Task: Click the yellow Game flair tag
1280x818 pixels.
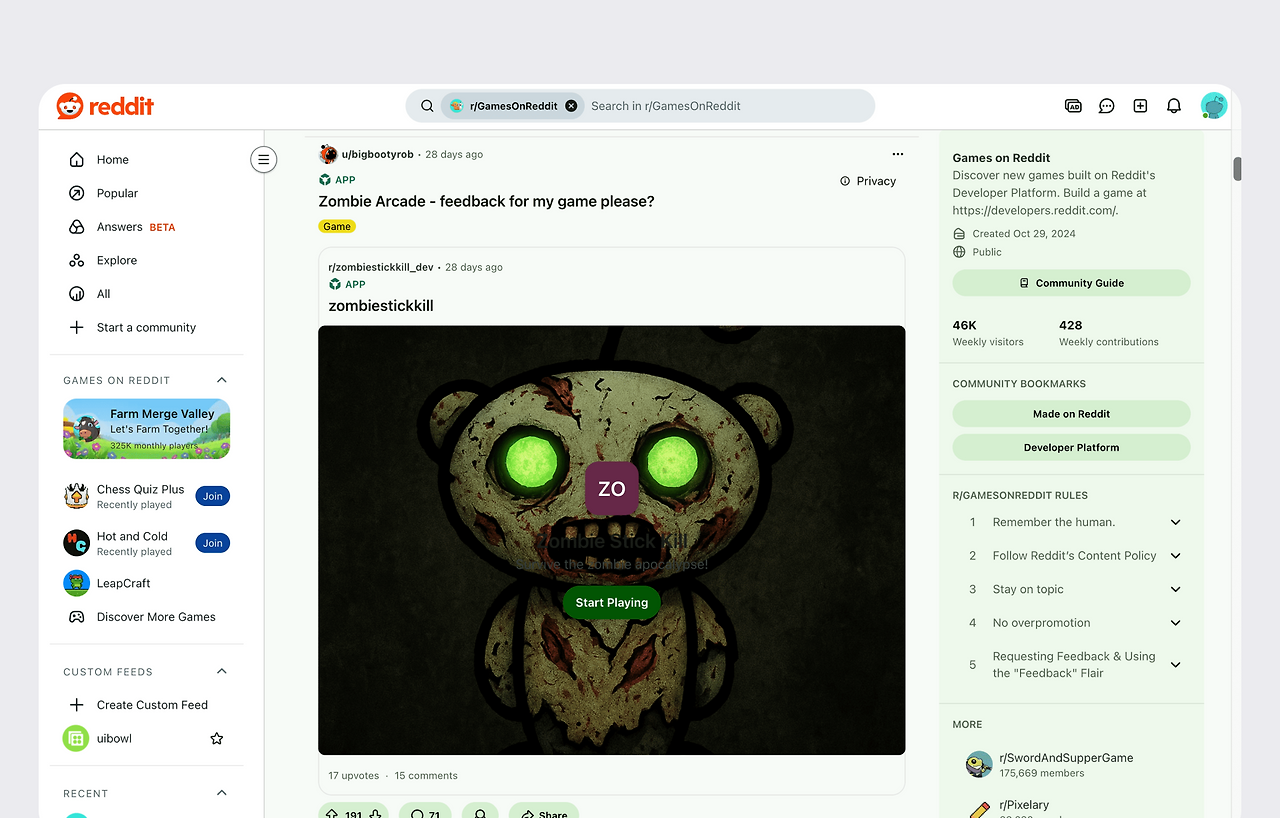Action: (x=337, y=227)
